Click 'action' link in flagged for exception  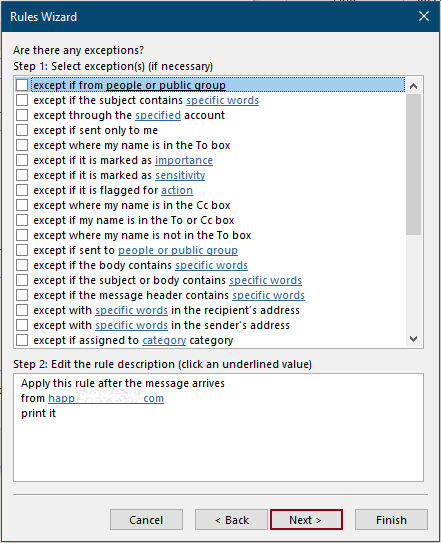click(x=177, y=190)
